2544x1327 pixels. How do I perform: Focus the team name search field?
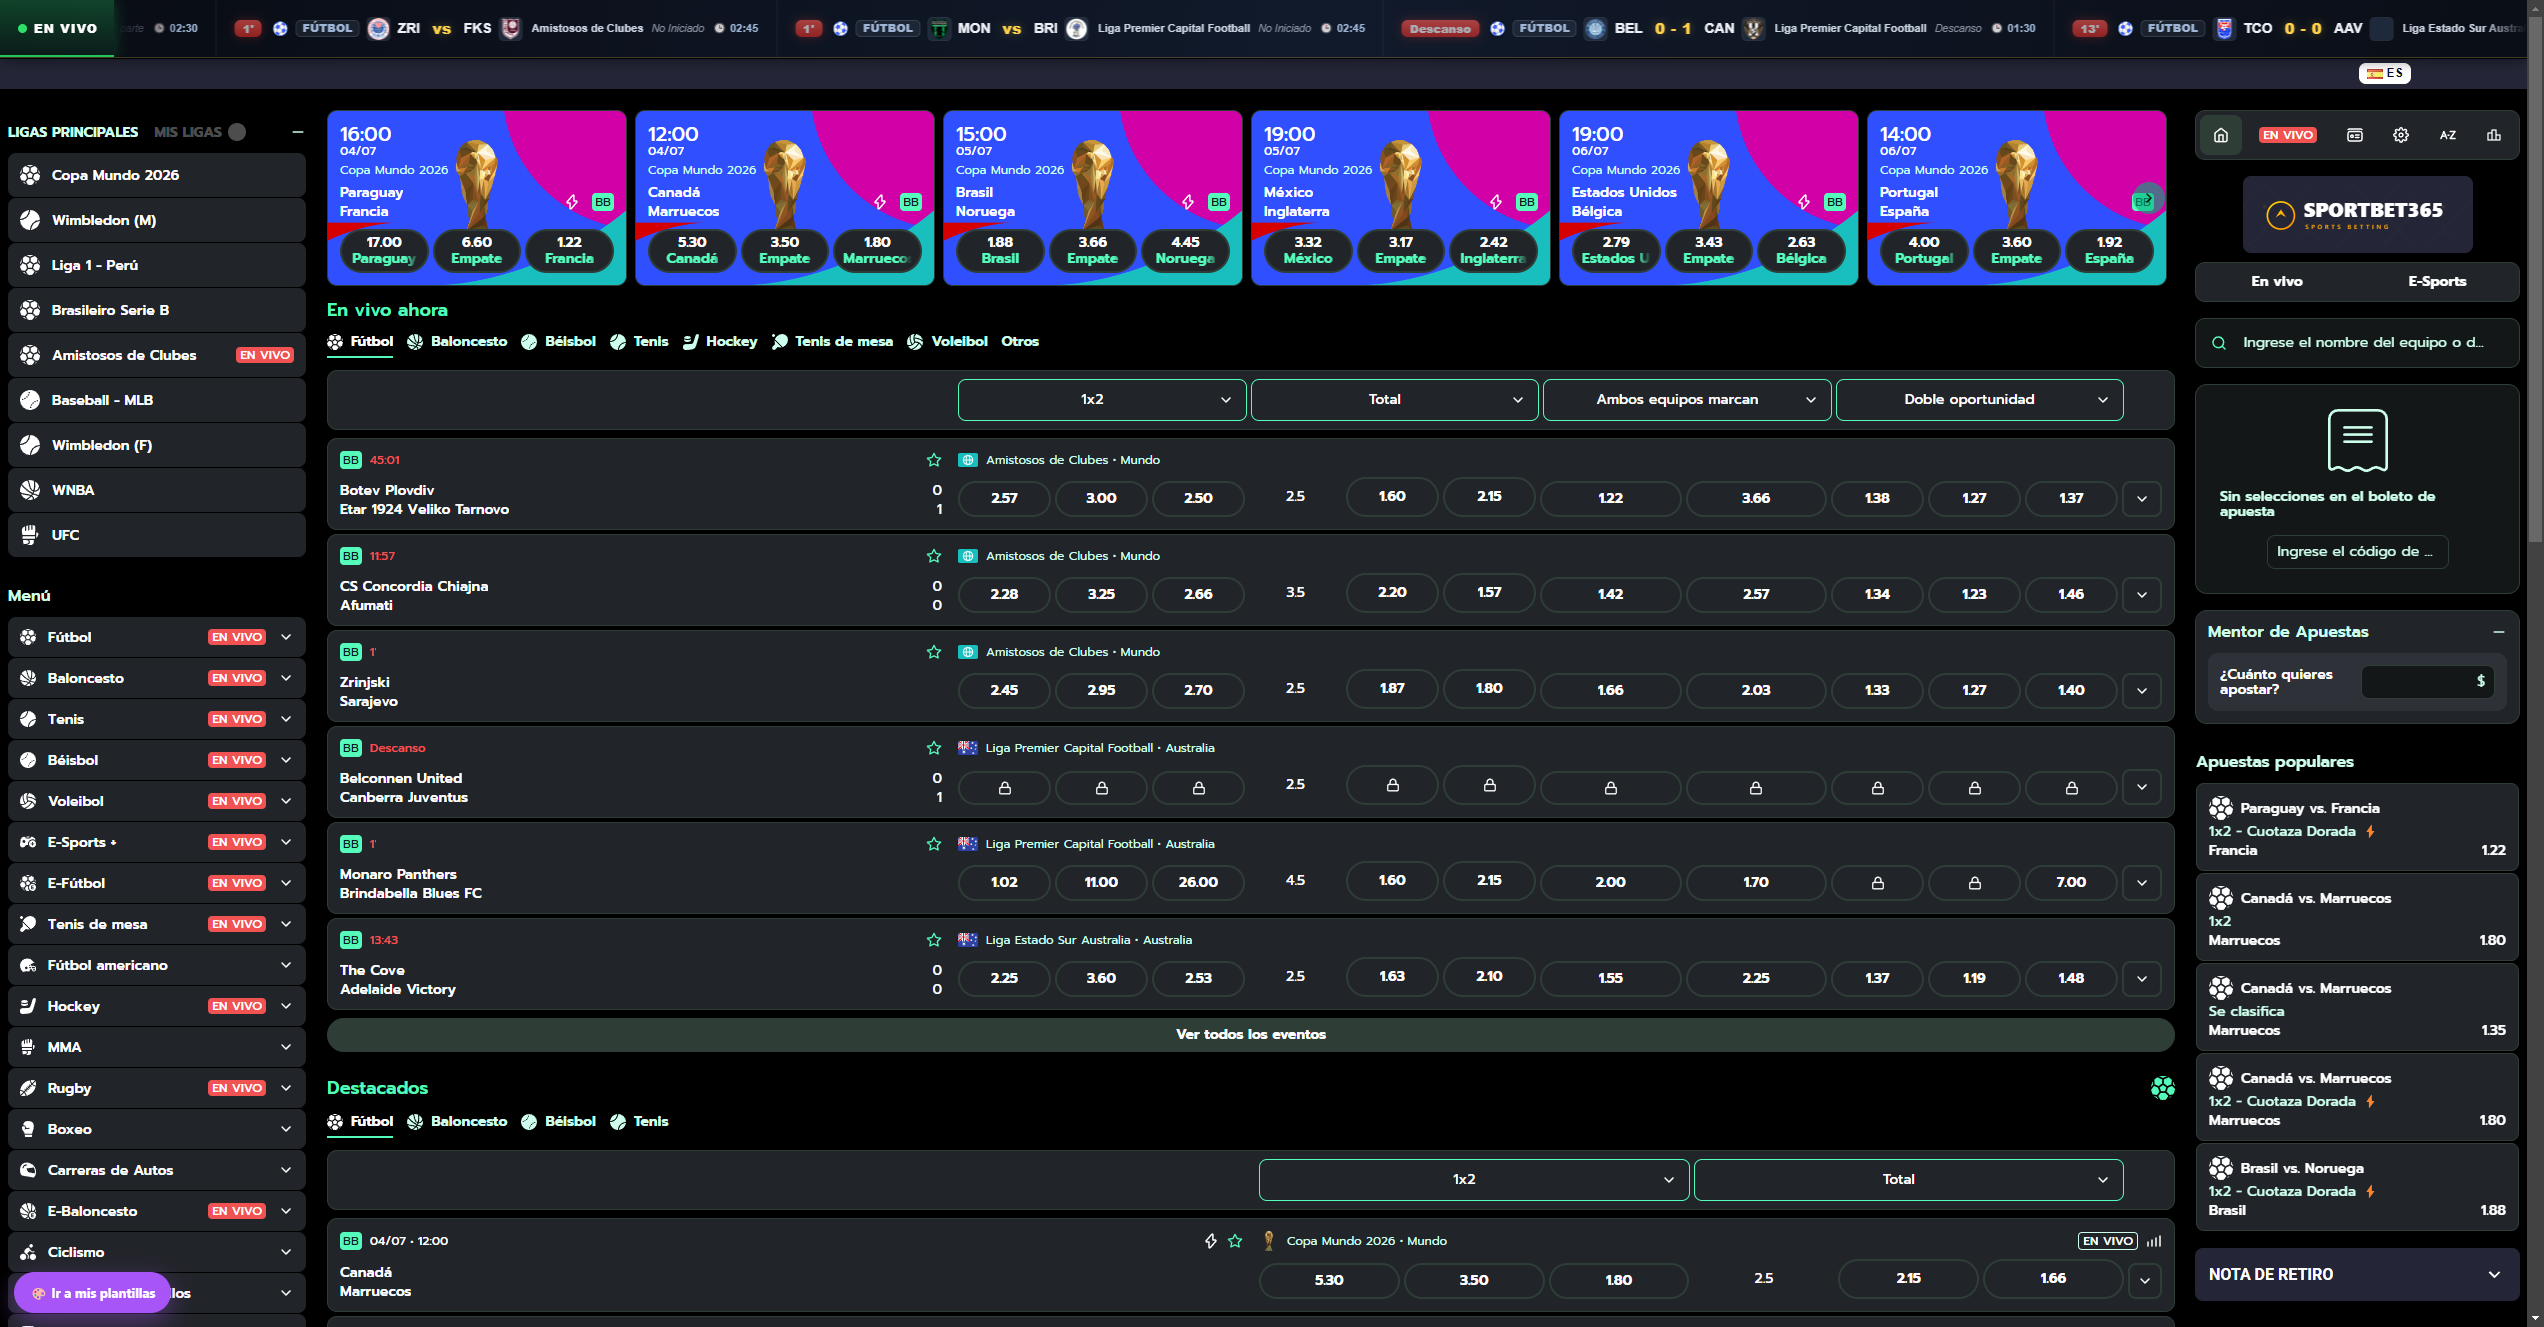pos(2357,343)
